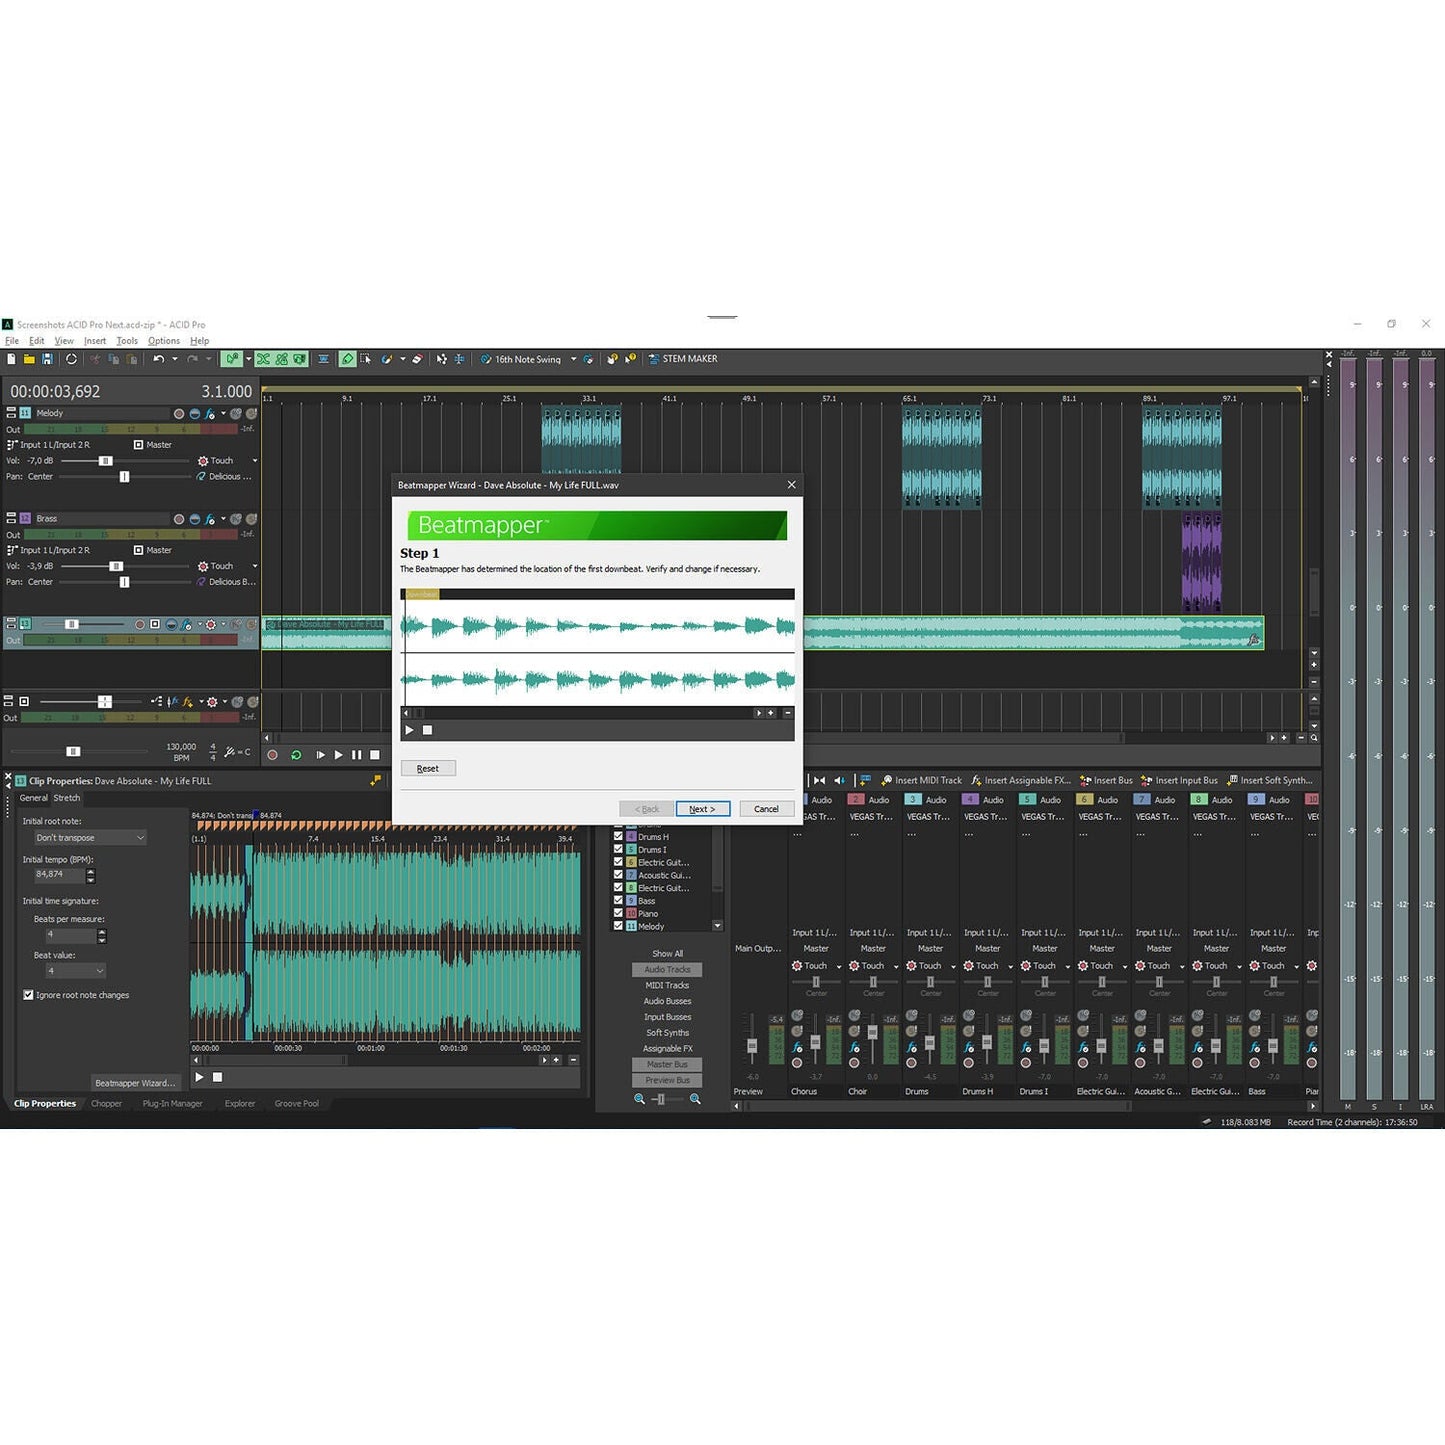Open the Groove Pool tab
Image resolution: width=1445 pixels, height=1445 pixels.
[296, 1103]
